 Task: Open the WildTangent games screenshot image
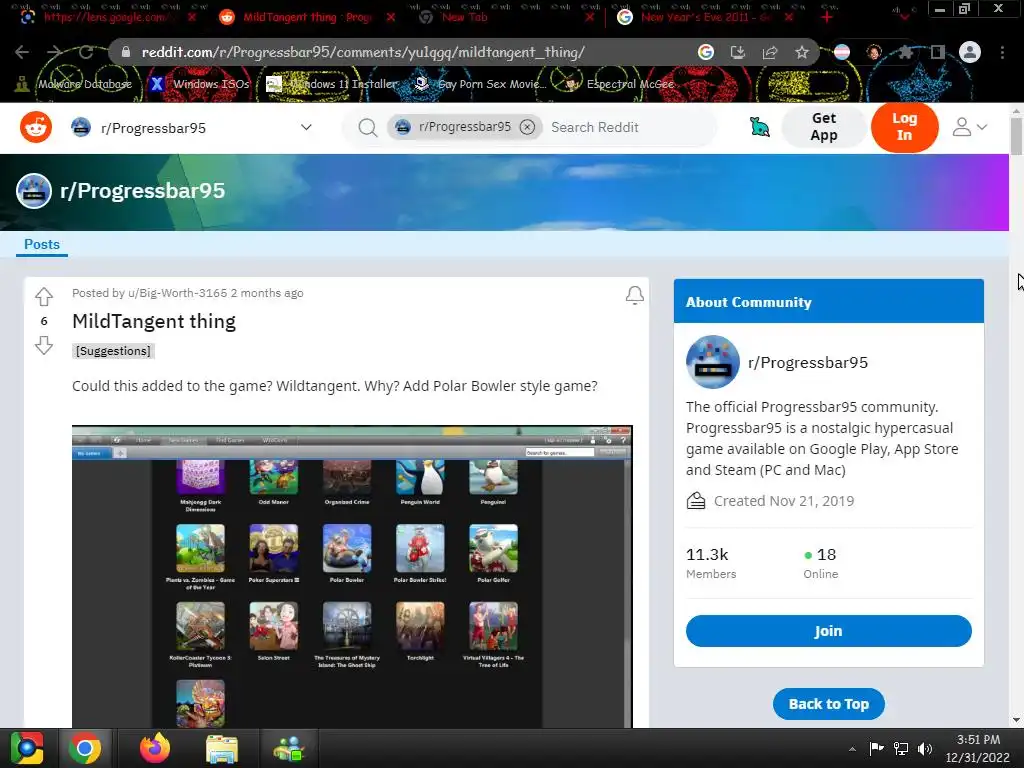(352, 577)
